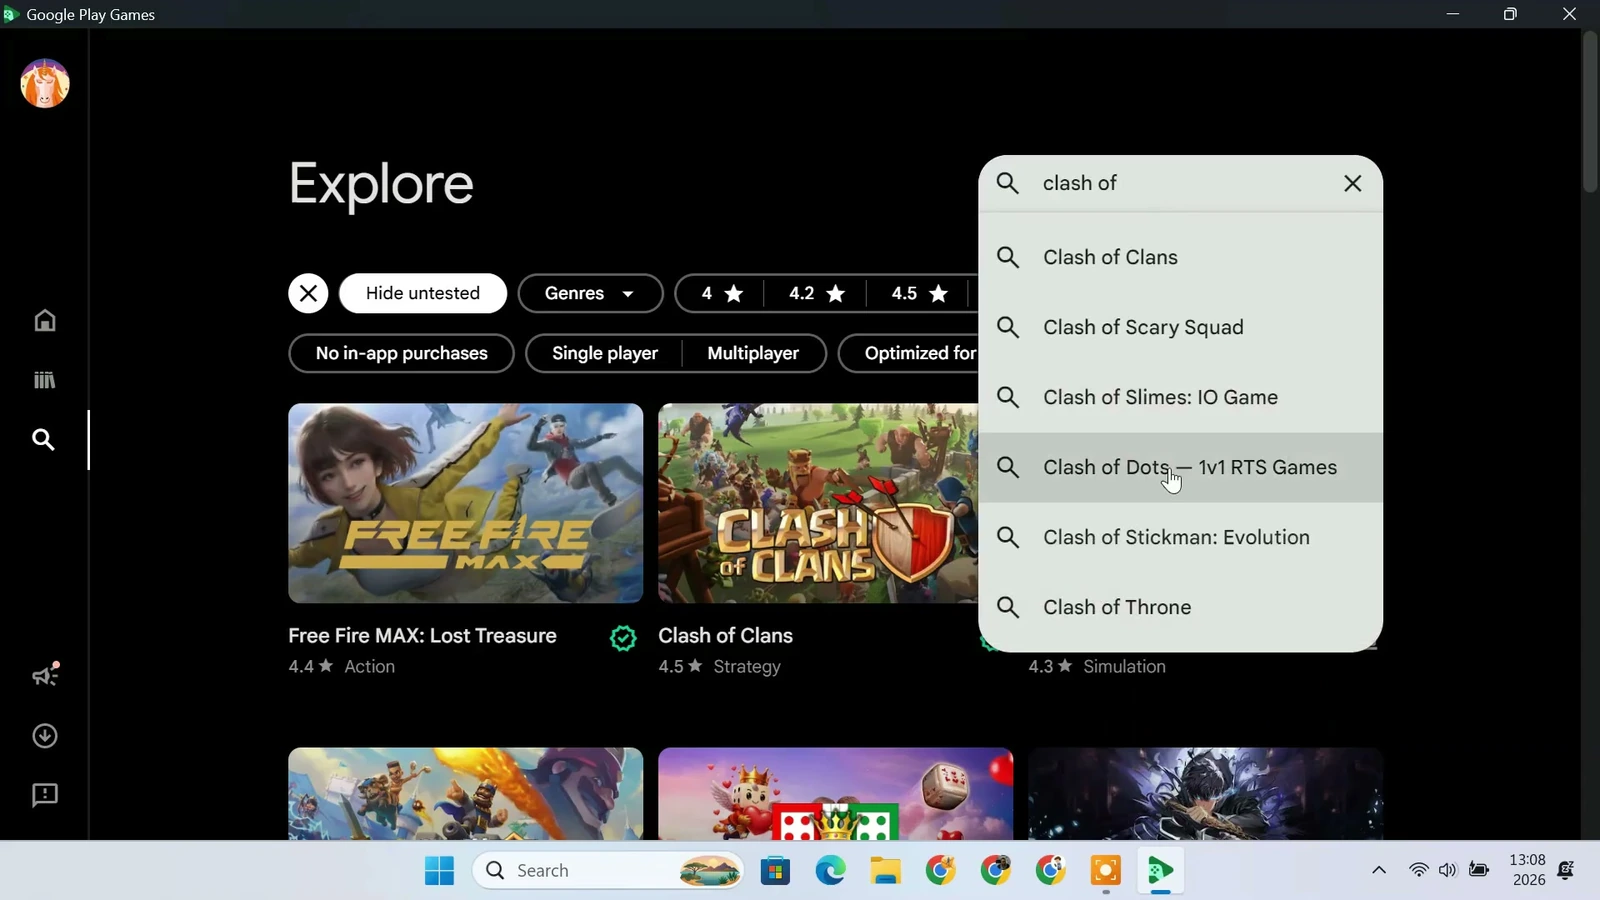Open the Library icon in sidebar

click(x=44, y=380)
